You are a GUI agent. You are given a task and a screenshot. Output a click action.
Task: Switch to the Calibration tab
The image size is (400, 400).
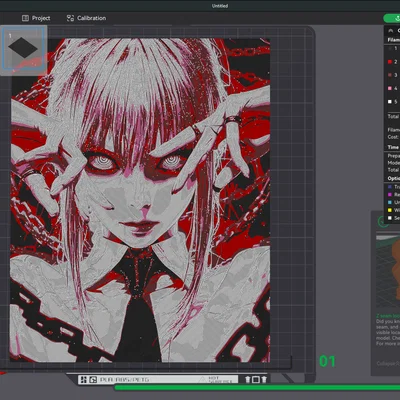tap(86, 18)
